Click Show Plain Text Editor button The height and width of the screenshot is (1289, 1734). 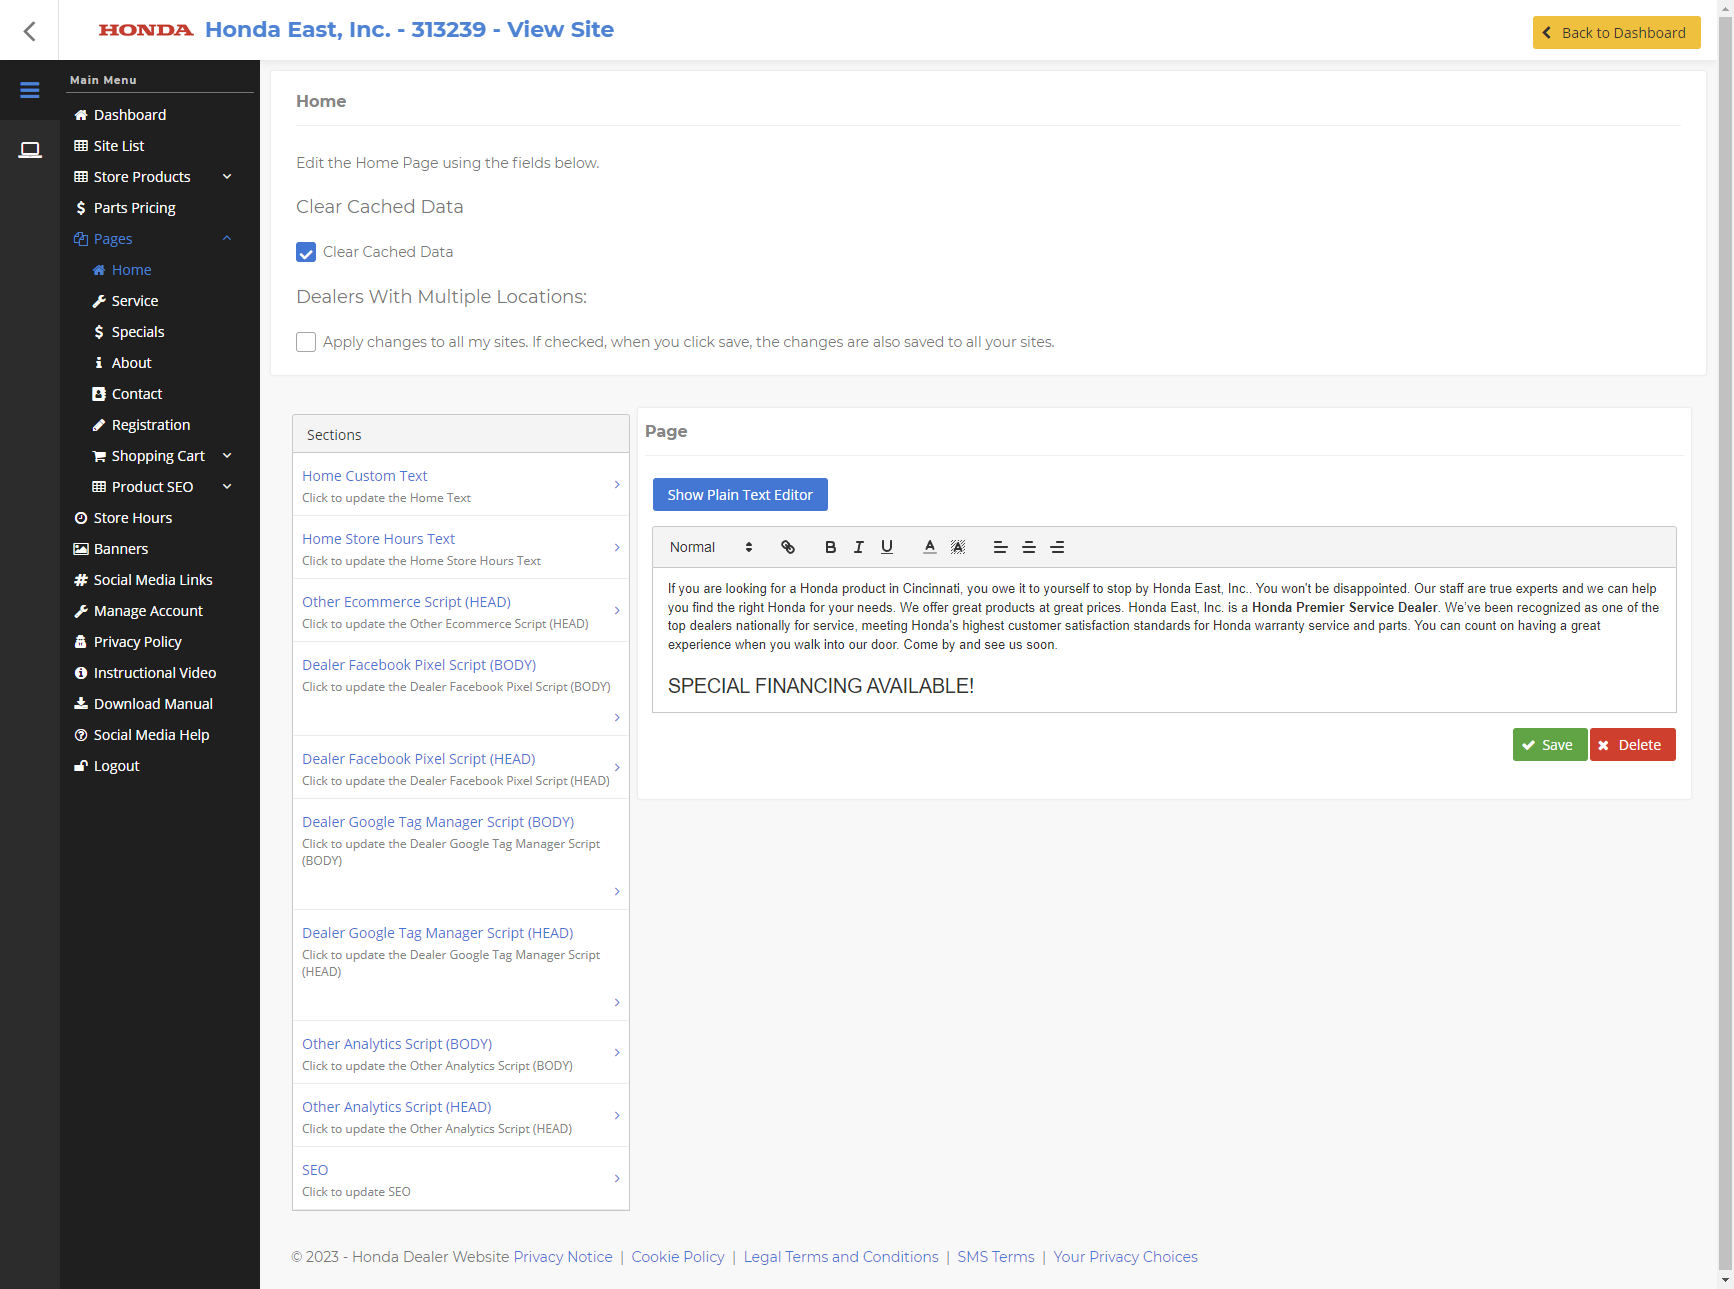pos(740,495)
